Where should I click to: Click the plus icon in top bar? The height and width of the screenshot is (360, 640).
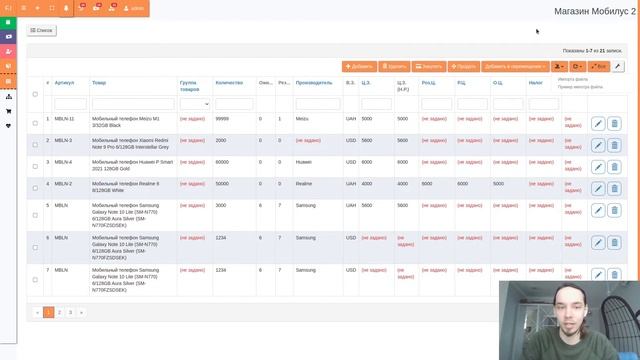(x=38, y=8)
